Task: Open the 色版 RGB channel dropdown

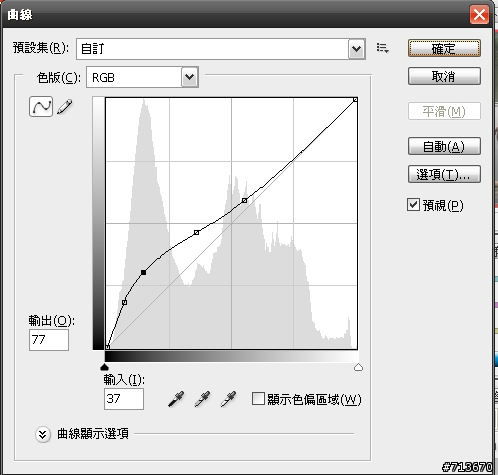Action: (x=142, y=77)
